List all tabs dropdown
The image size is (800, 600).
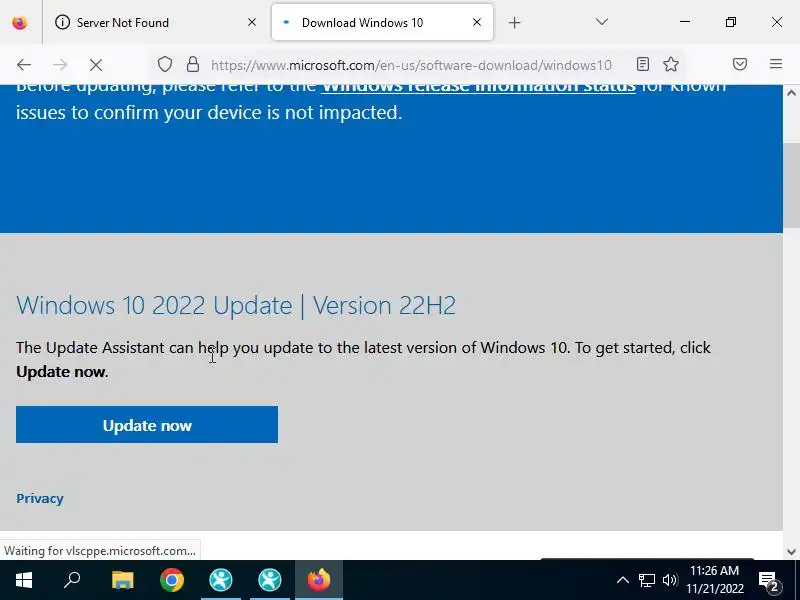coord(602,22)
